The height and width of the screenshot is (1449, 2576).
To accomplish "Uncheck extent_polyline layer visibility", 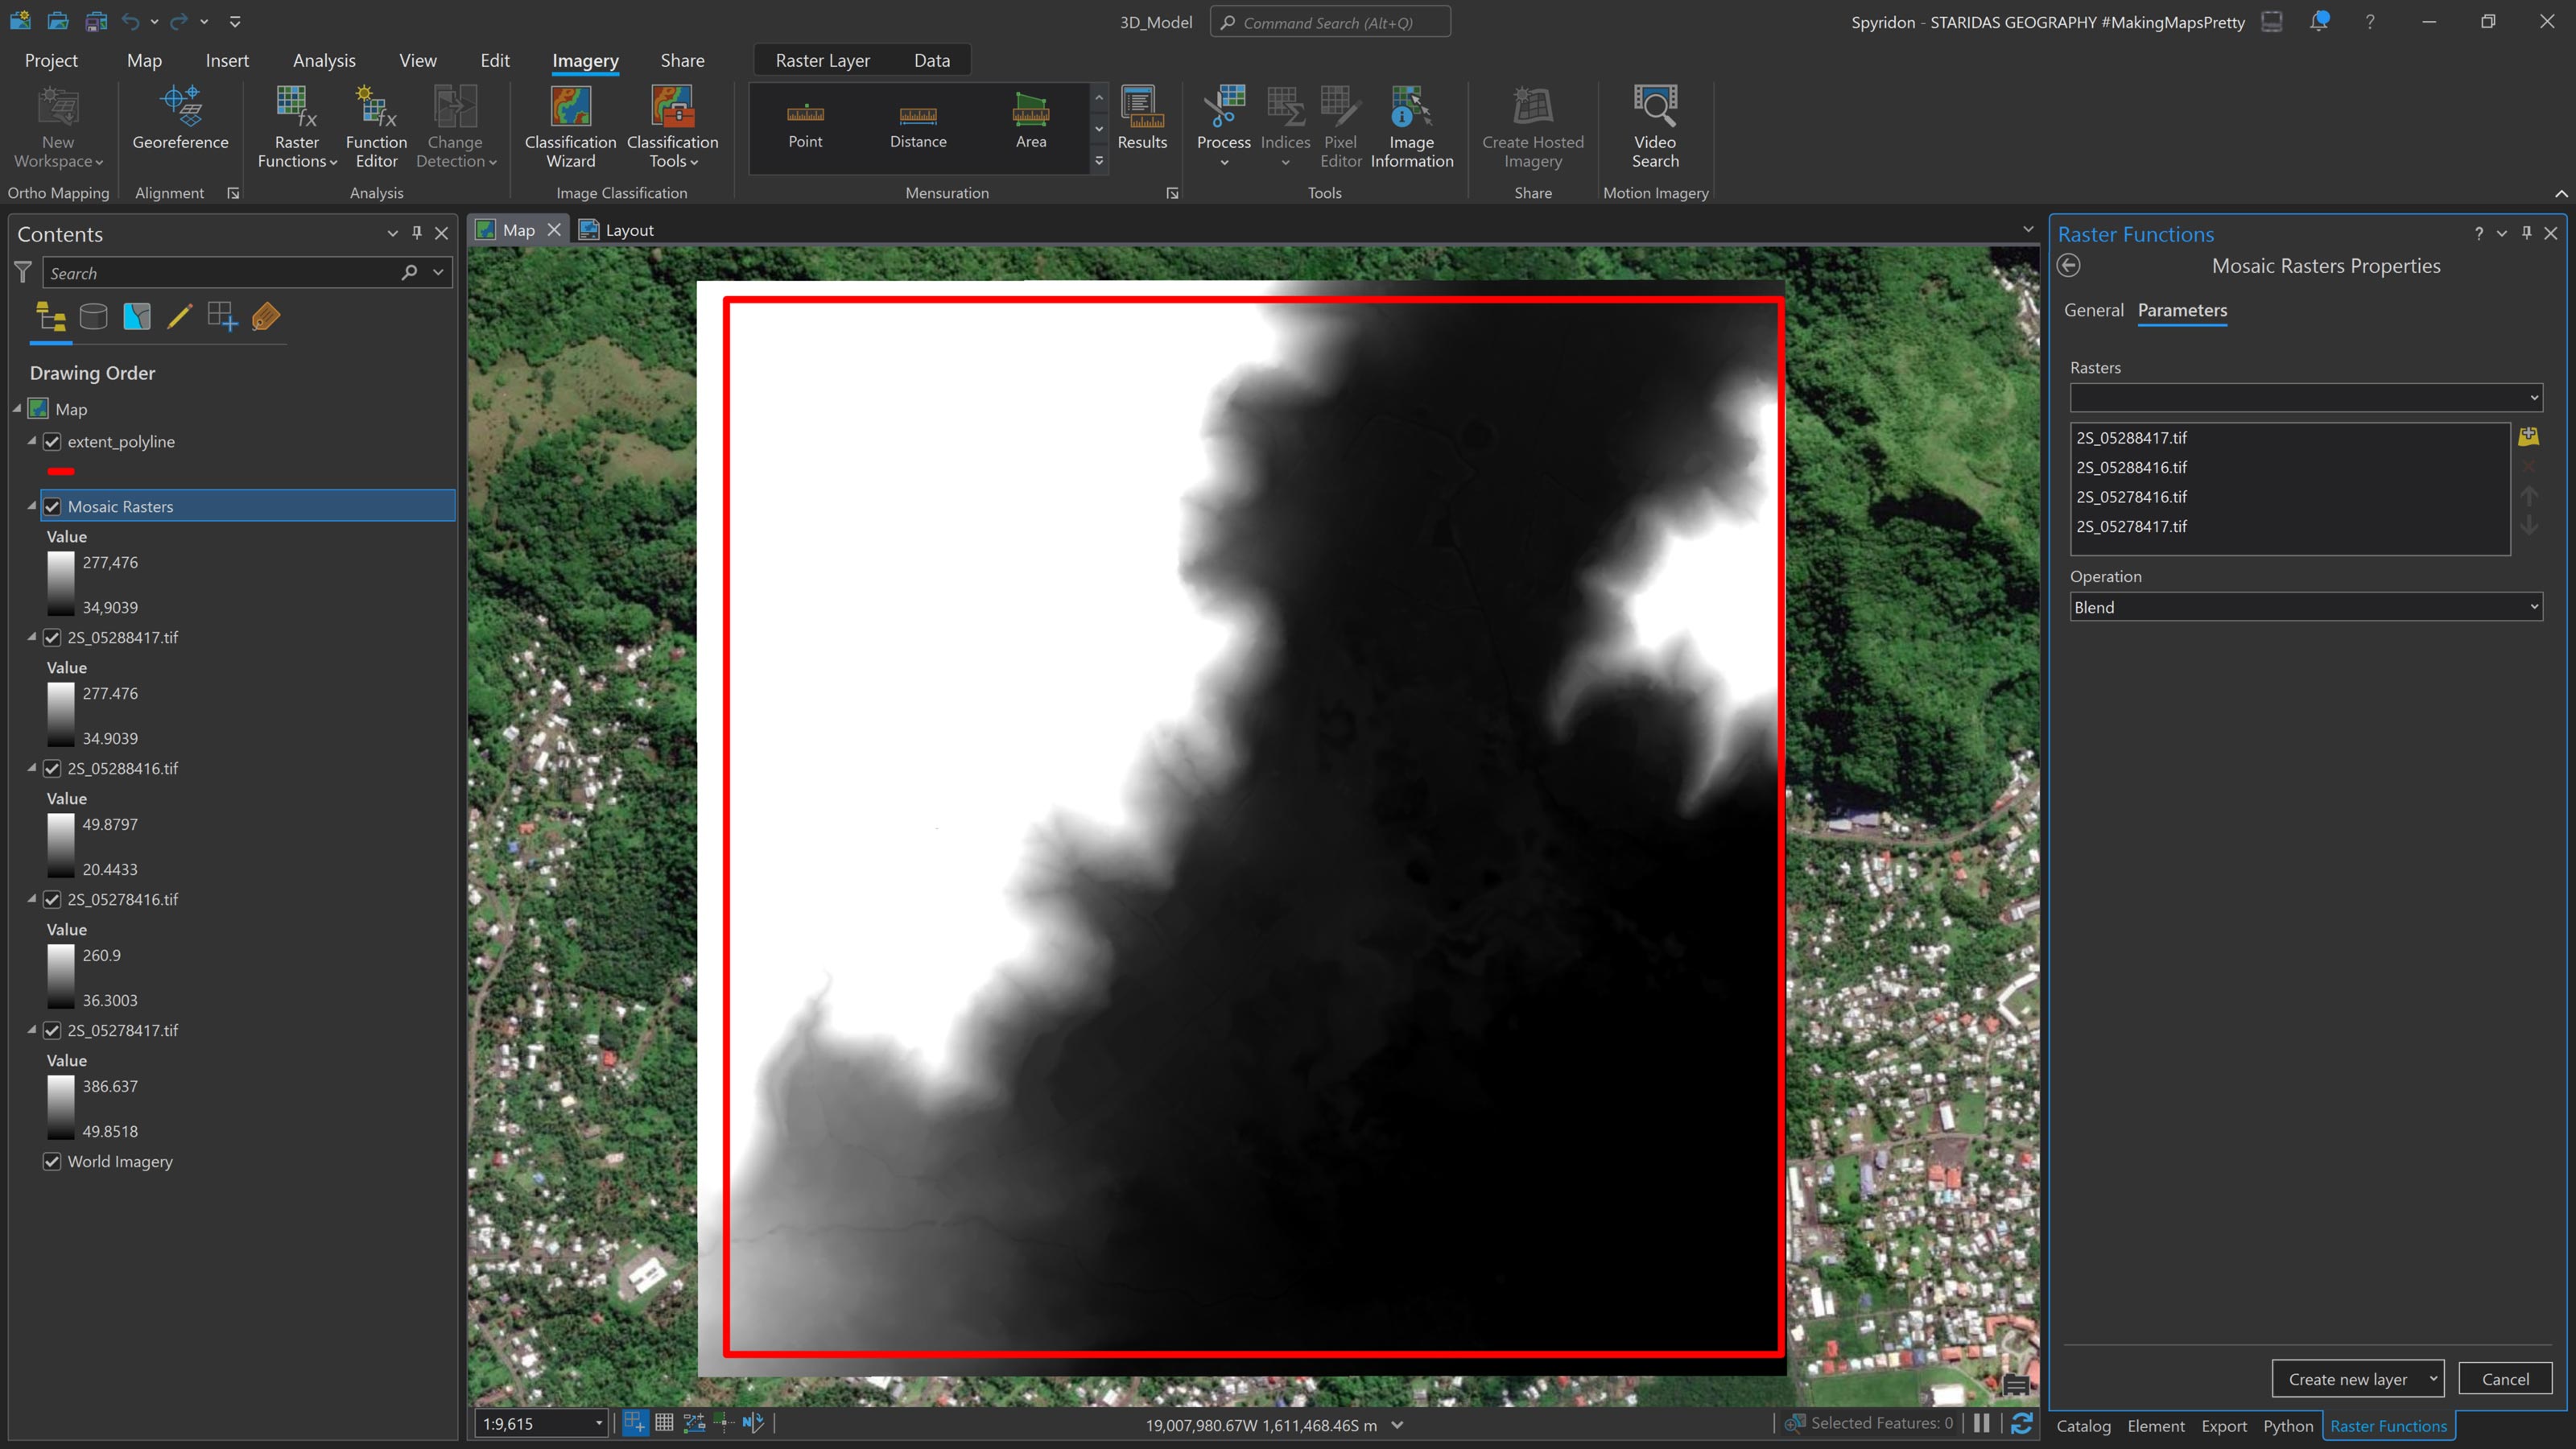I will coord(52,442).
